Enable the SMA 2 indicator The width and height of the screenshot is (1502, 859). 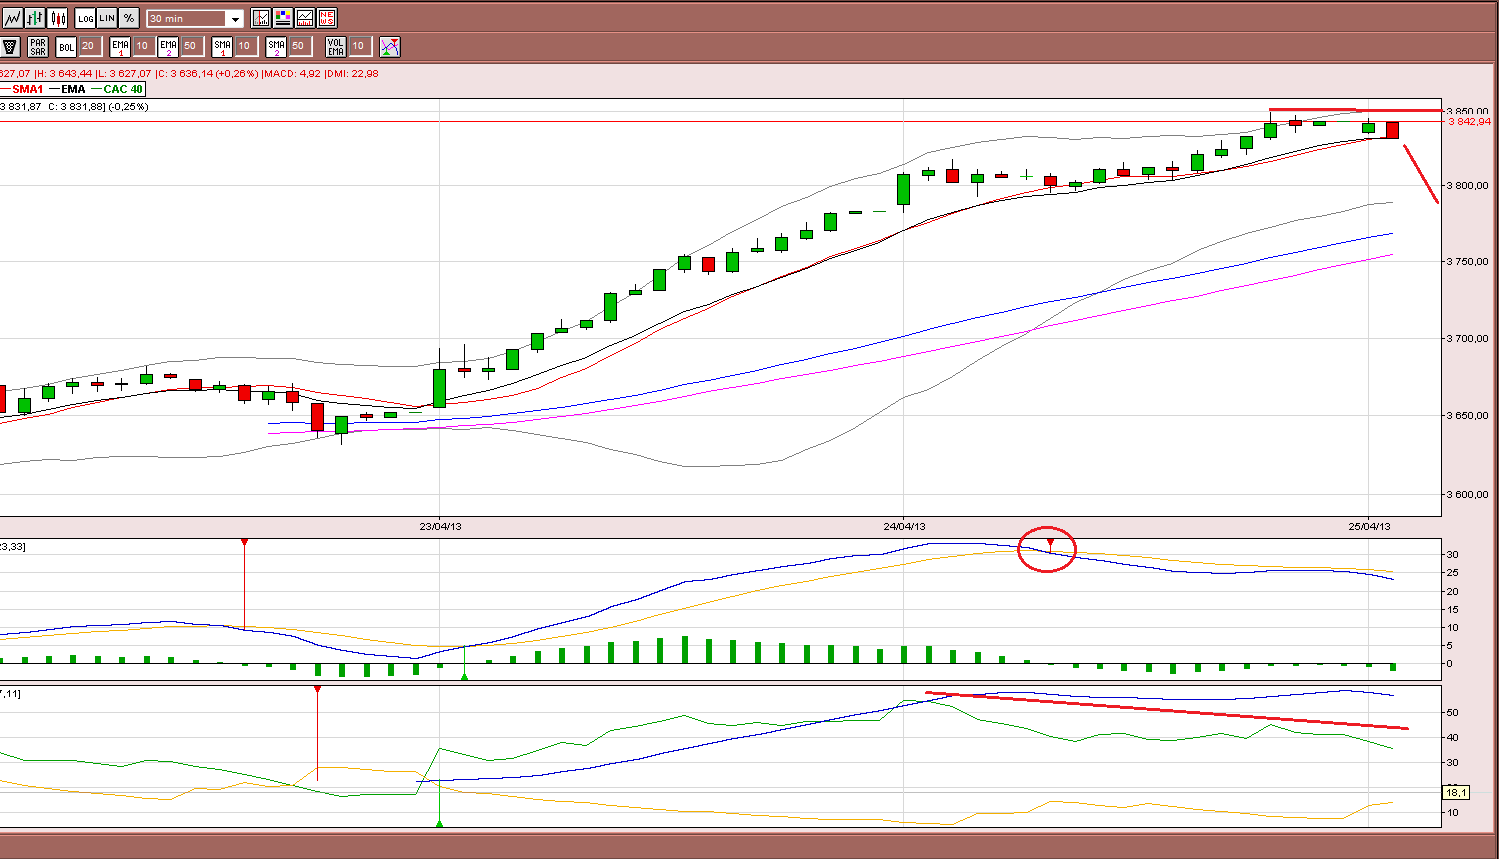point(276,46)
